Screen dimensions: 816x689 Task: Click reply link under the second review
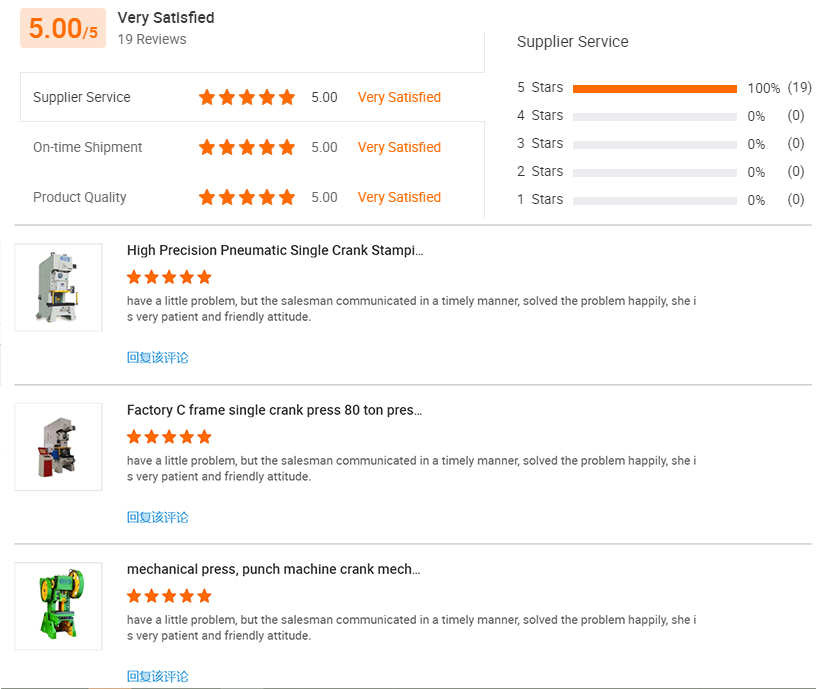click(x=158, y=517)
